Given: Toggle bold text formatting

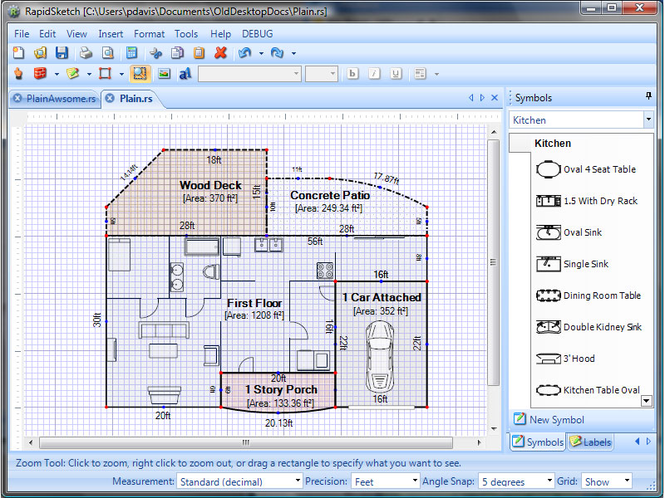Looking at the screenshot, I should point(352,74).
